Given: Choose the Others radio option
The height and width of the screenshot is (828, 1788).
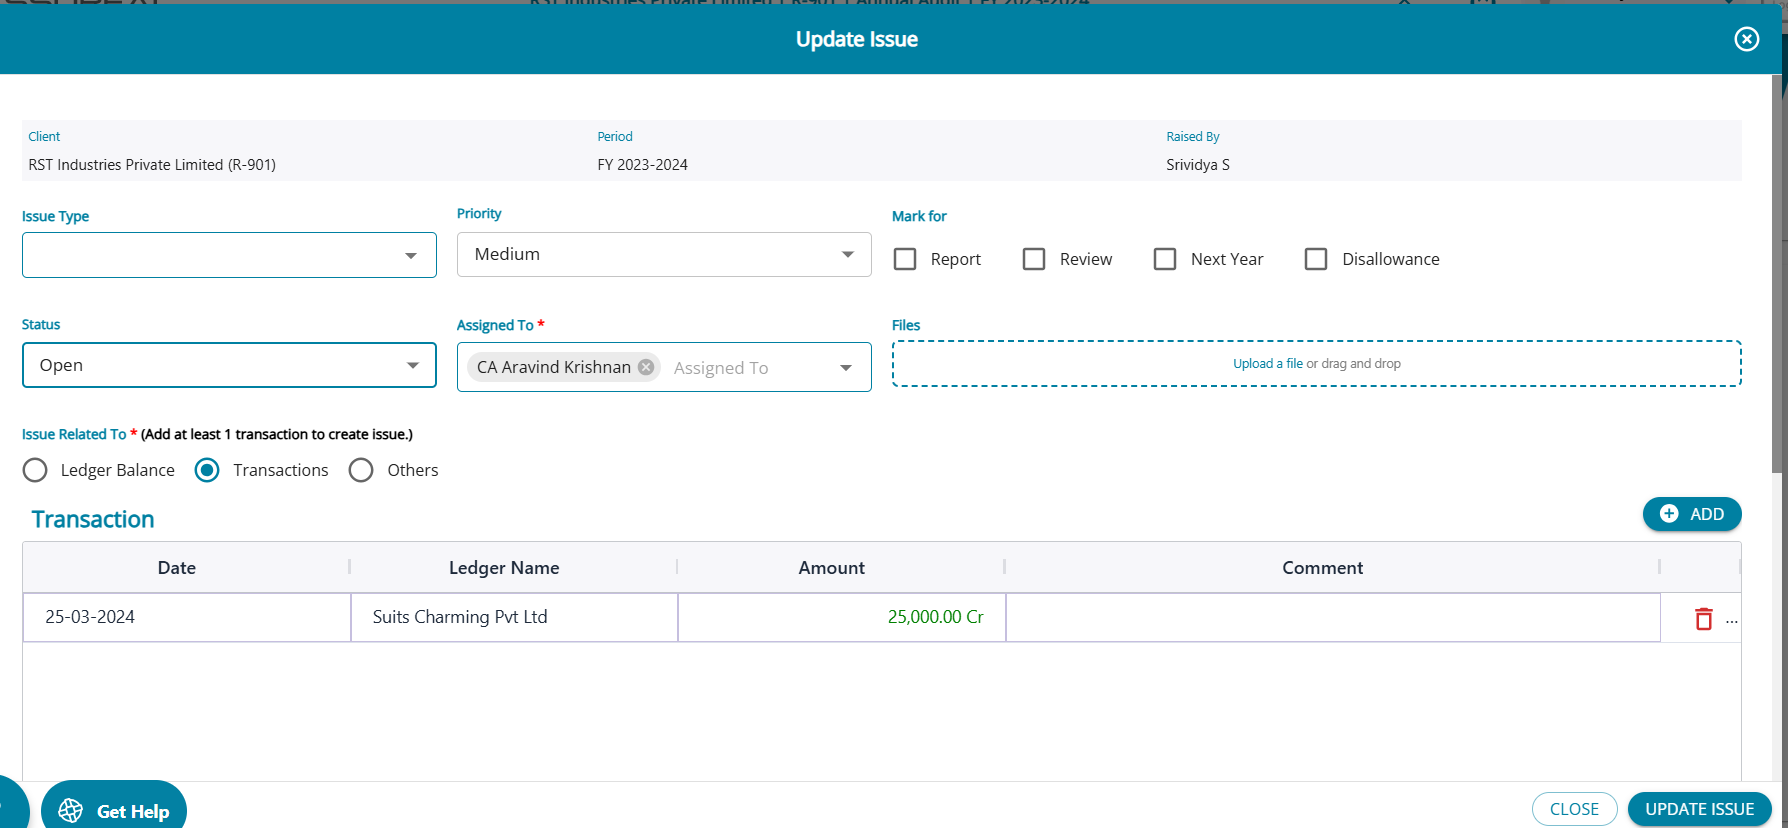Looking at the screenshot, I should 361,470.
